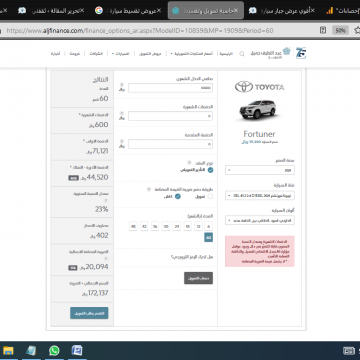Click the help icon beside monthly income field
The width and height of the screenshot is (360, 360).
coord(122,84)
